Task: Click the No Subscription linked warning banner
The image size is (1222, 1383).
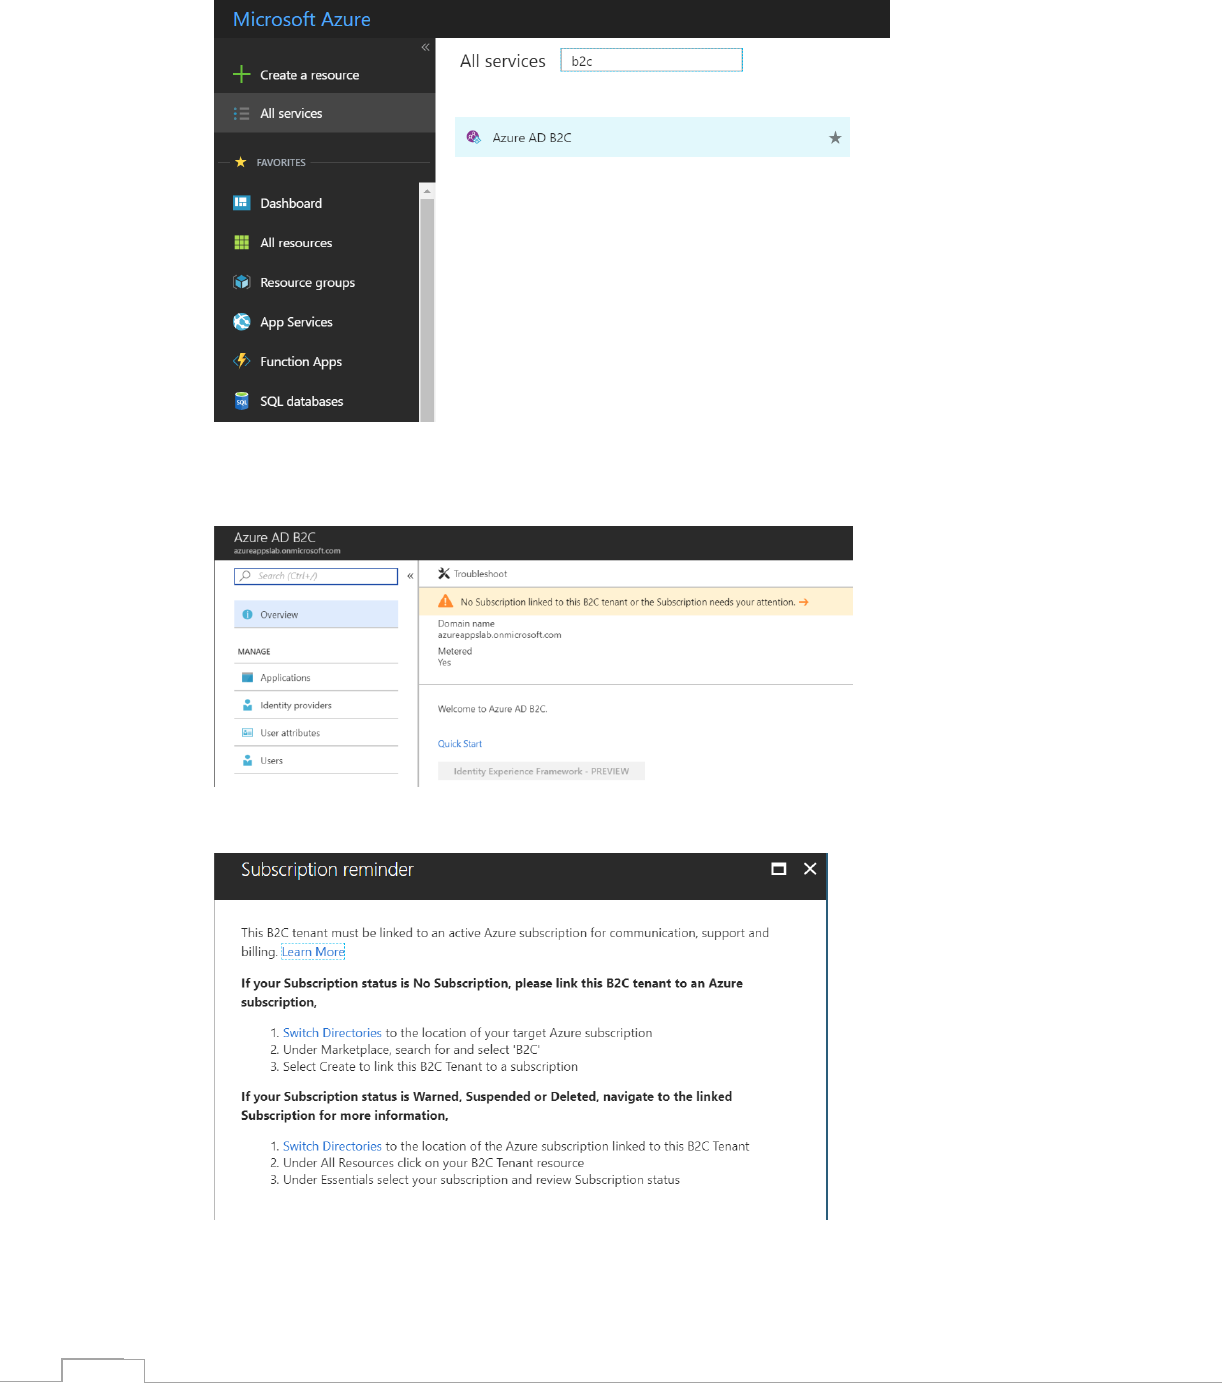Action: click(635, 601)
